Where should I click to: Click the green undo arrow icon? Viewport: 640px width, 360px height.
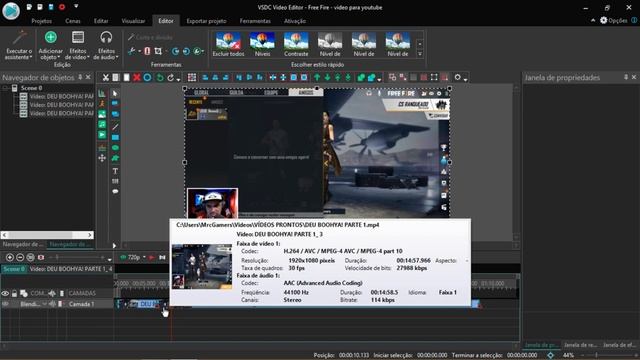click(x=160, y=78)
